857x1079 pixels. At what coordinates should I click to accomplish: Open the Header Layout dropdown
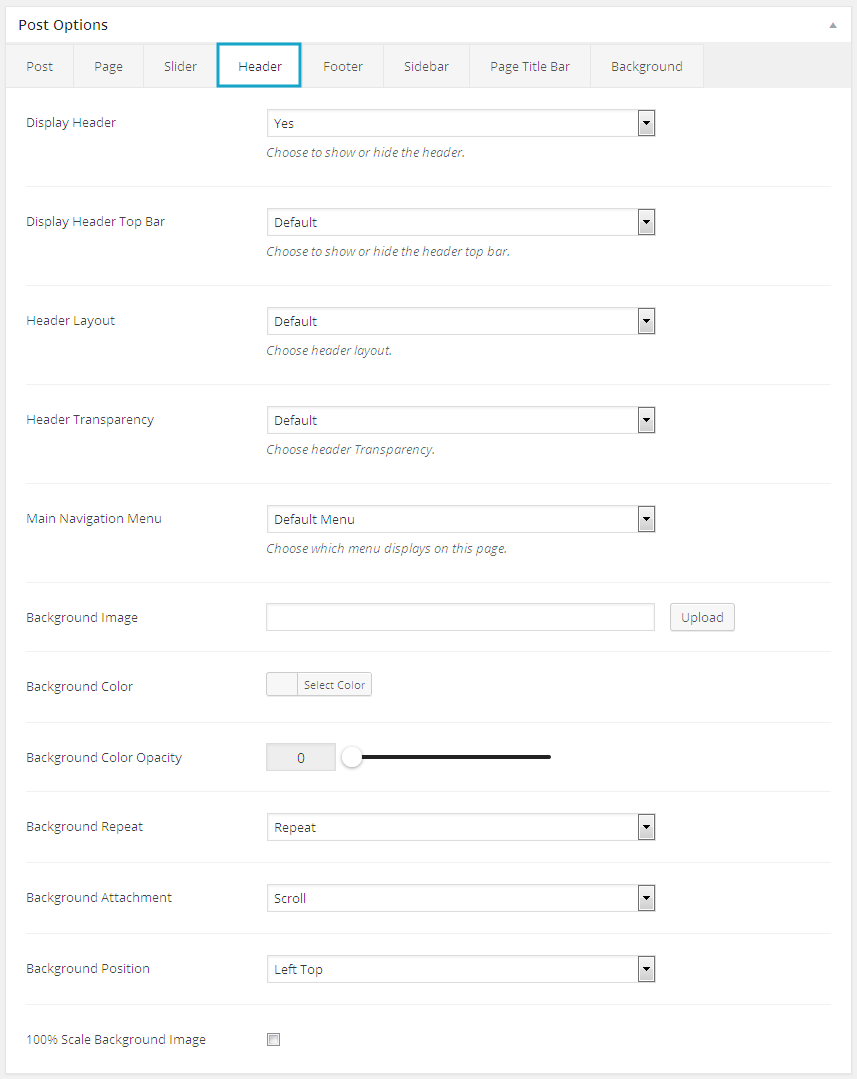tap(460, 321)
